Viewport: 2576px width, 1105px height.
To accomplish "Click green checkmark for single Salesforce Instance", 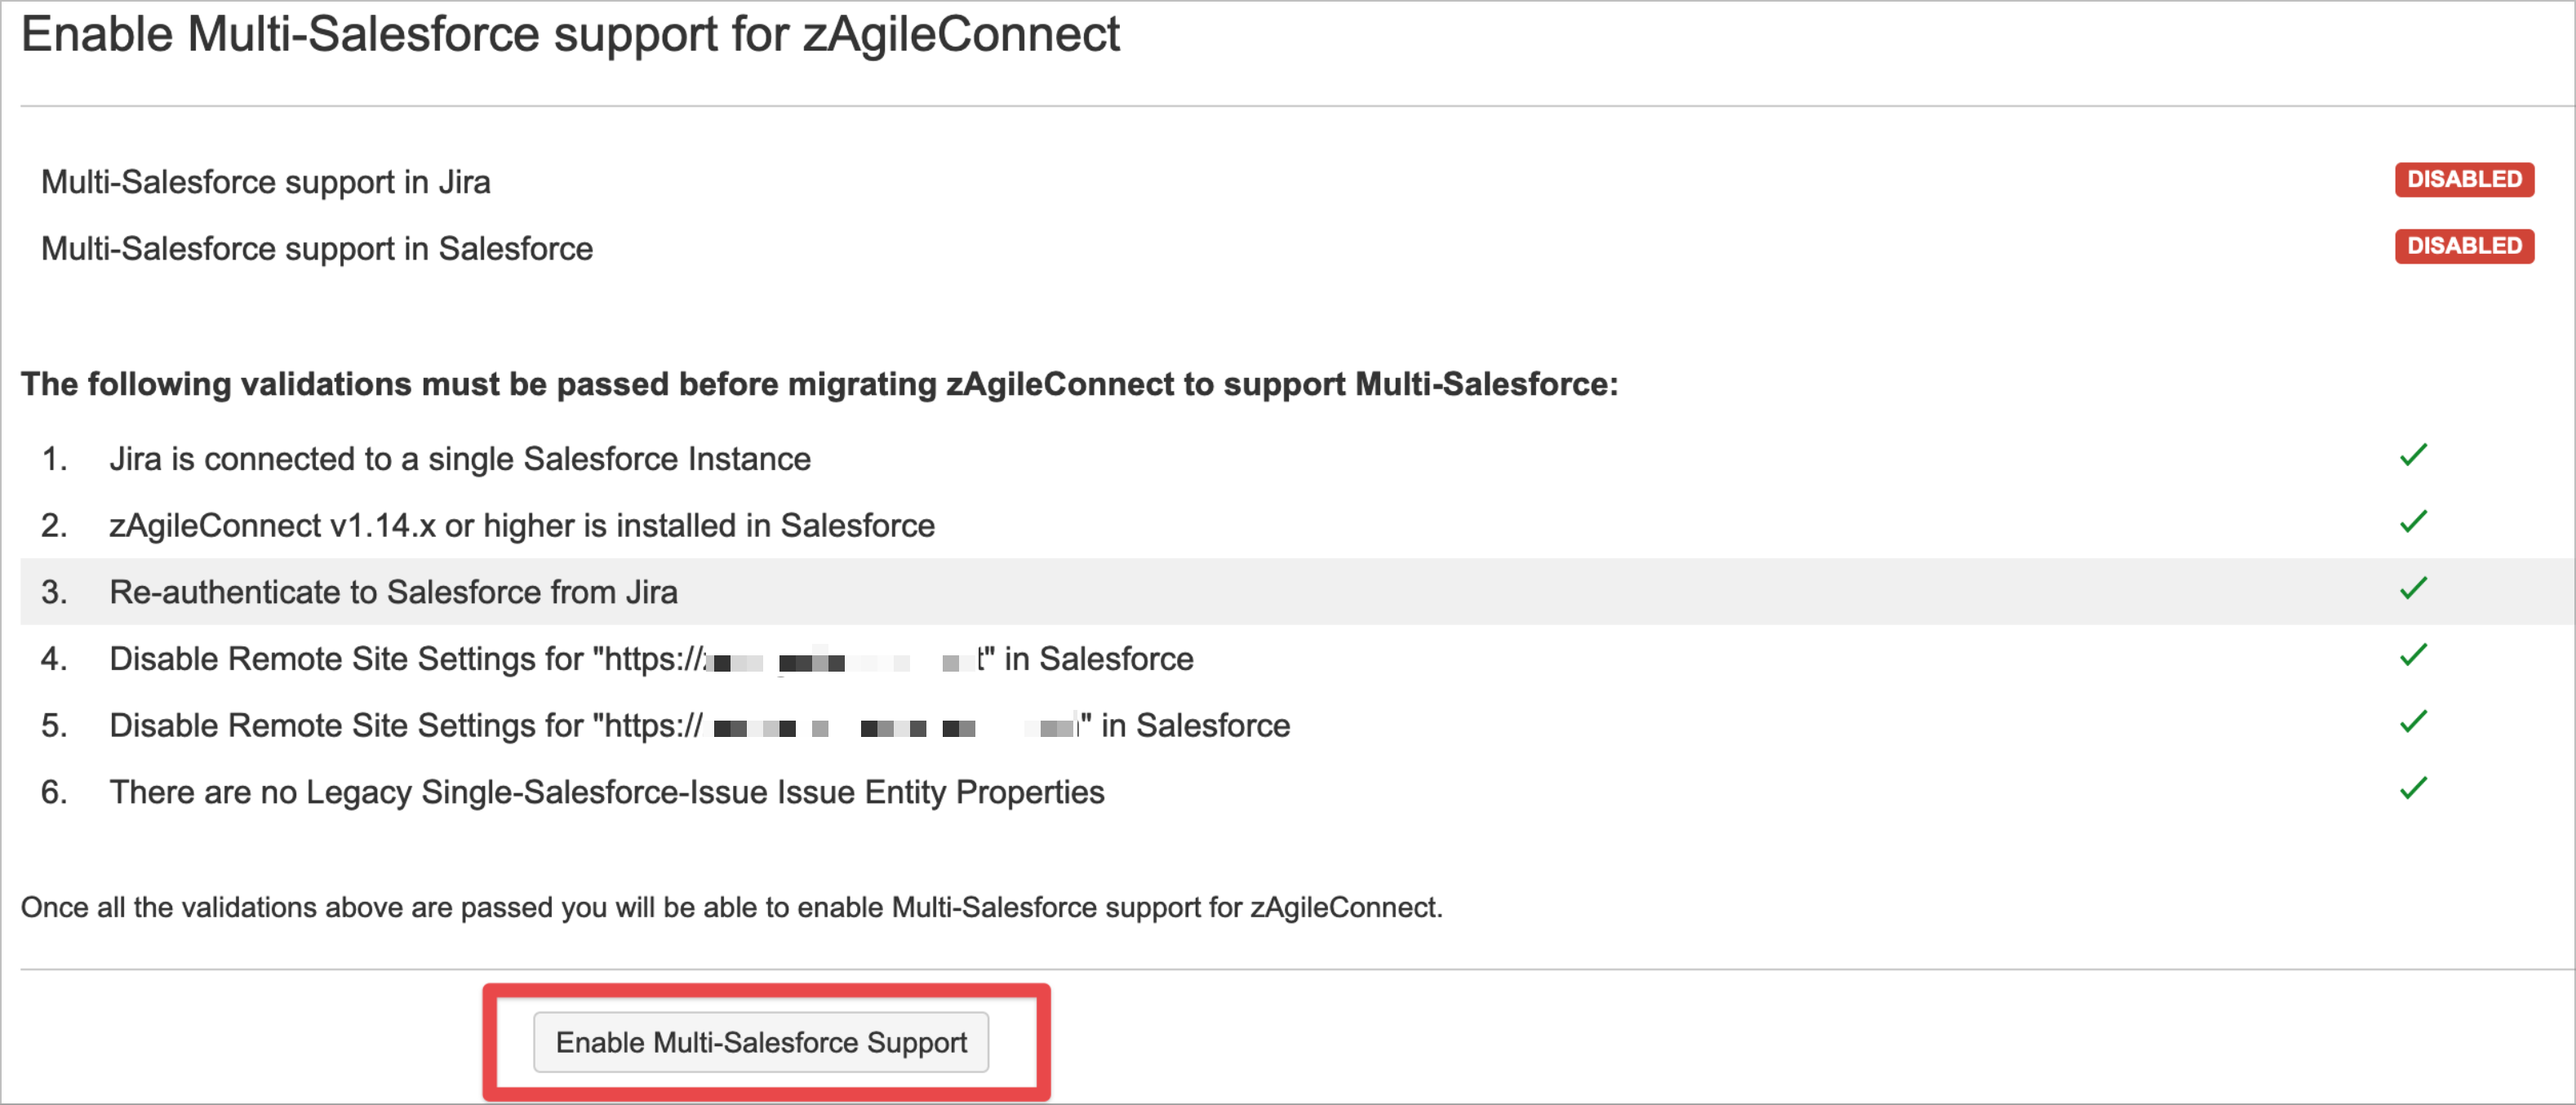I will pos(2413,456).
